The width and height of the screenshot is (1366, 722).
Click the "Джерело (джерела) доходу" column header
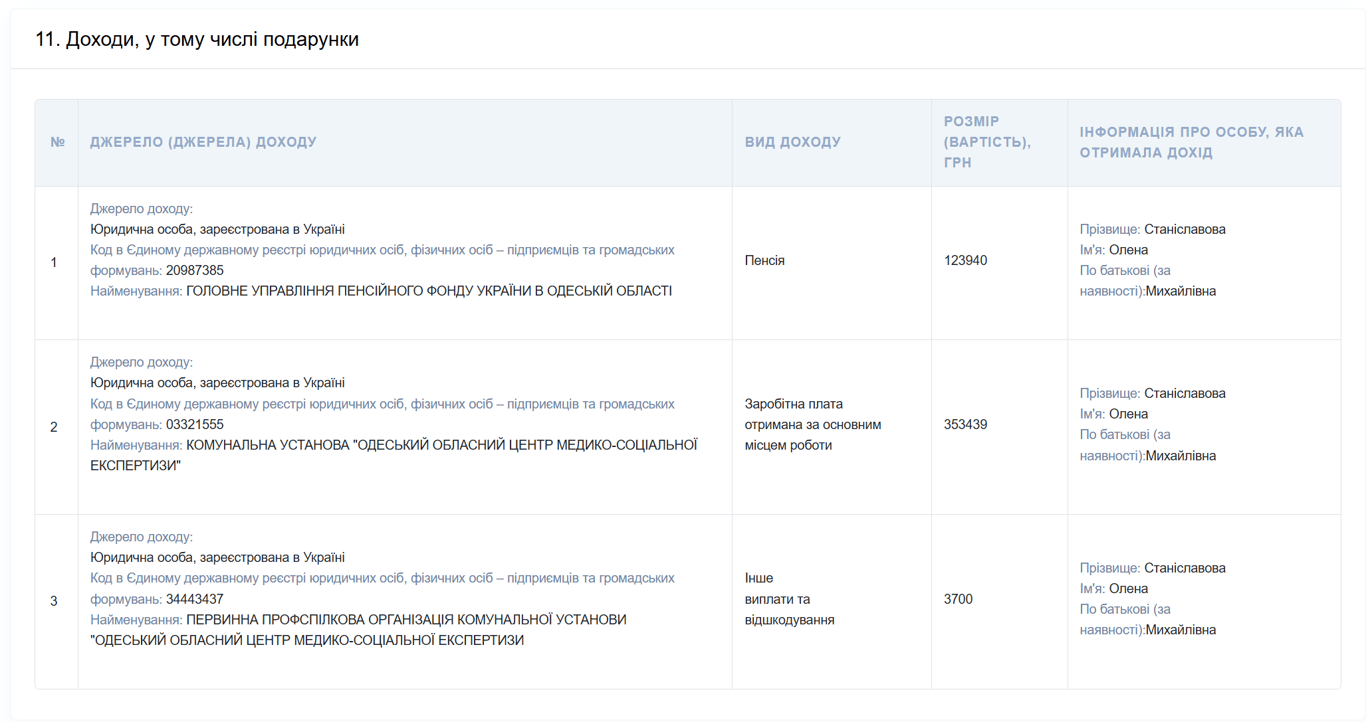coord(203,142)
